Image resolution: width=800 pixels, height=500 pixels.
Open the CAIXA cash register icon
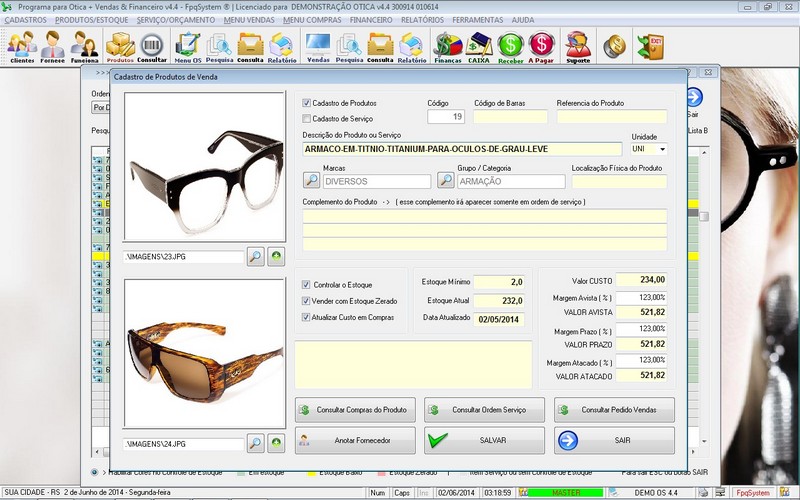[480, 46]
